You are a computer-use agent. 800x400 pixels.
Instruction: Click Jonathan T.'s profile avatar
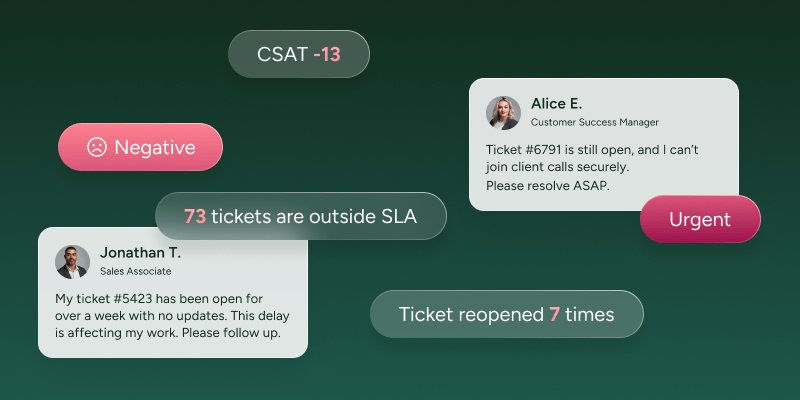72,262
